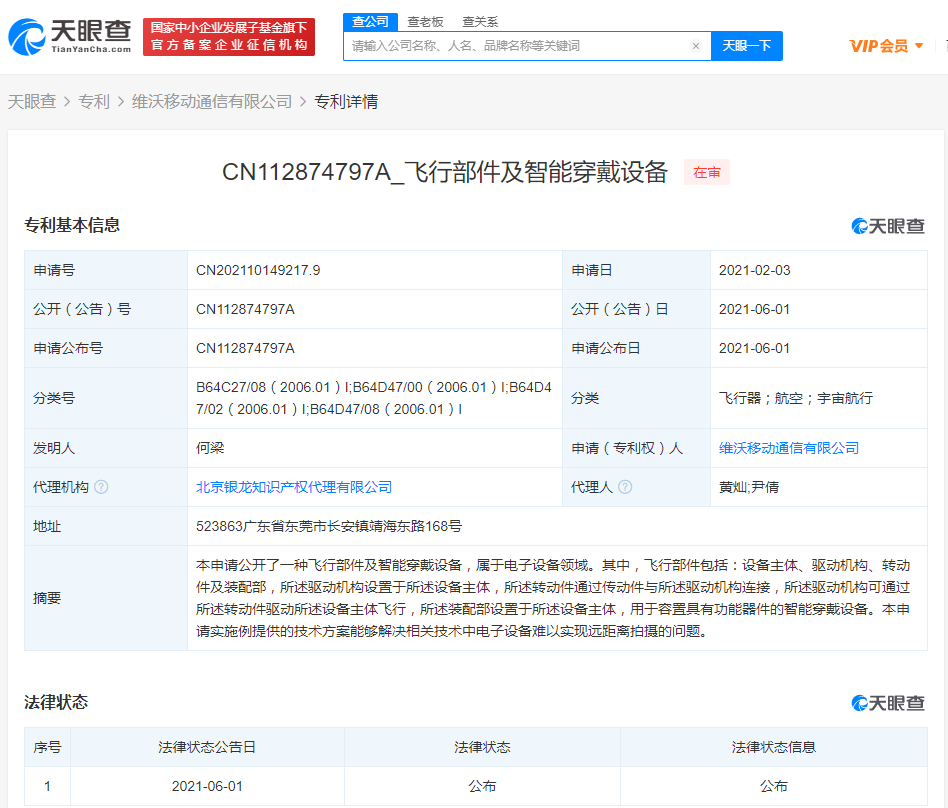Click the 申请（专利权）人 label cell
This screenshot has width=948, height=808.
click(x=636, y=448)
